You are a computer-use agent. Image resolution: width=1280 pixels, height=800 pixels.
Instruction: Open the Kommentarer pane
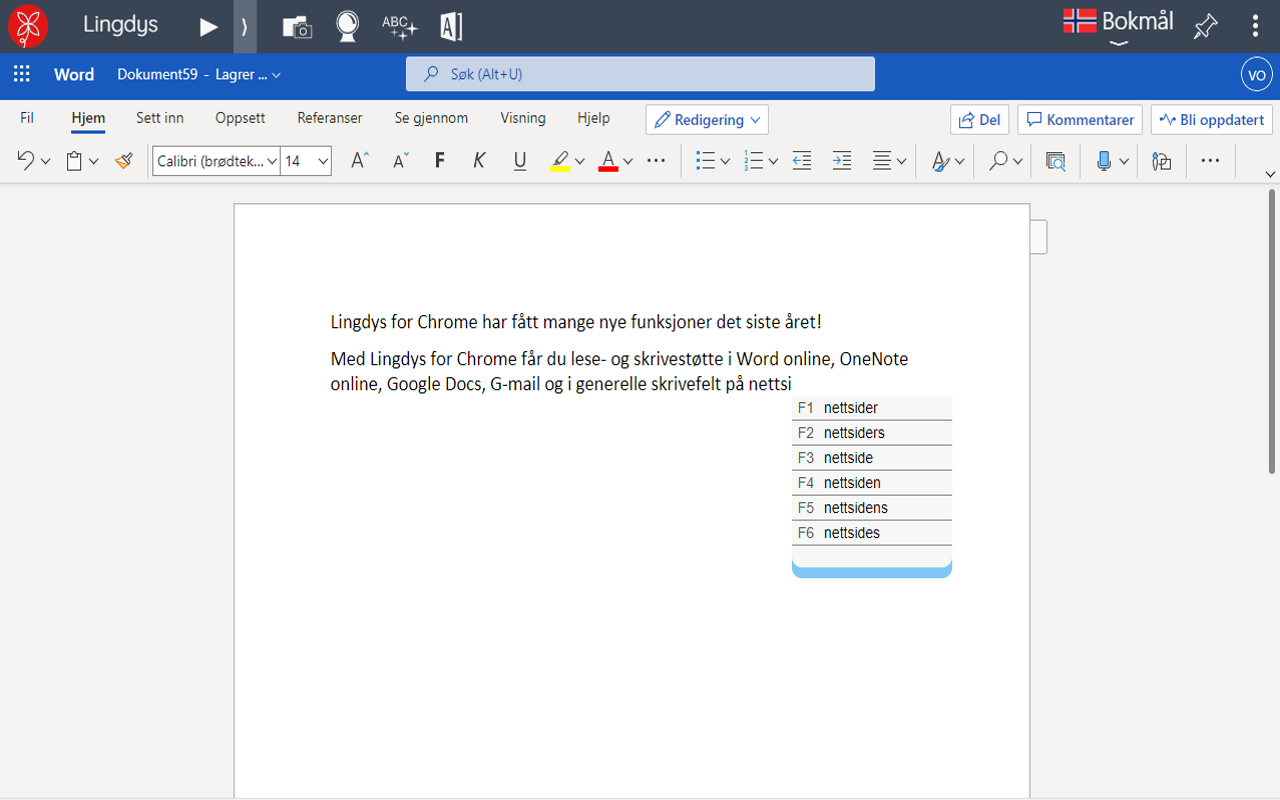point(1080,120)
